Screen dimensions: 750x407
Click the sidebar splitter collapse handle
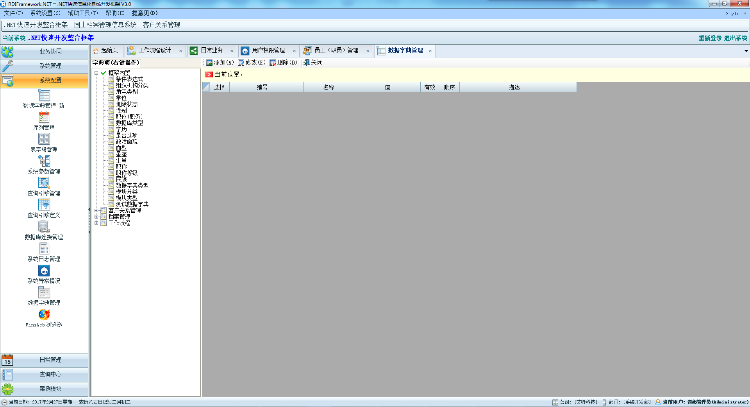coord(89,221)
